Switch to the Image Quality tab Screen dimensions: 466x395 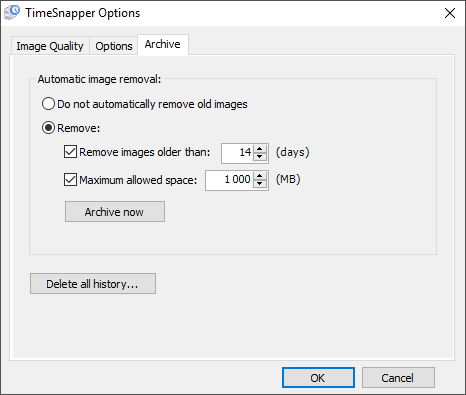[50, 46]
